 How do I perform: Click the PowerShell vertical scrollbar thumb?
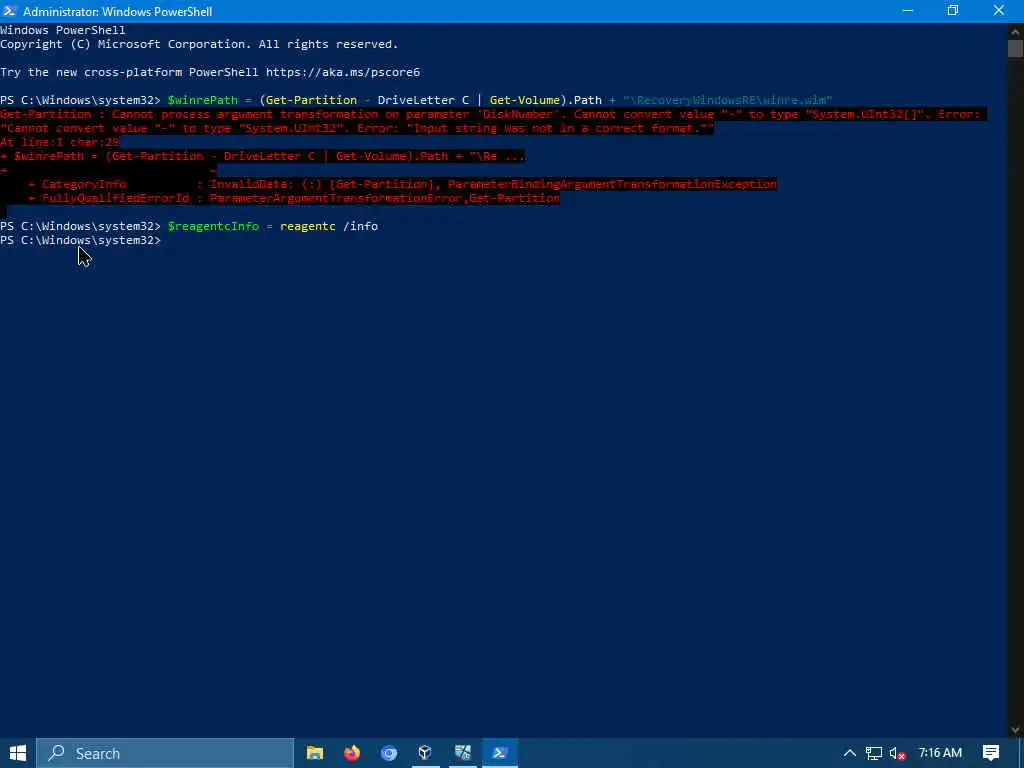(x=1015, y=48)
